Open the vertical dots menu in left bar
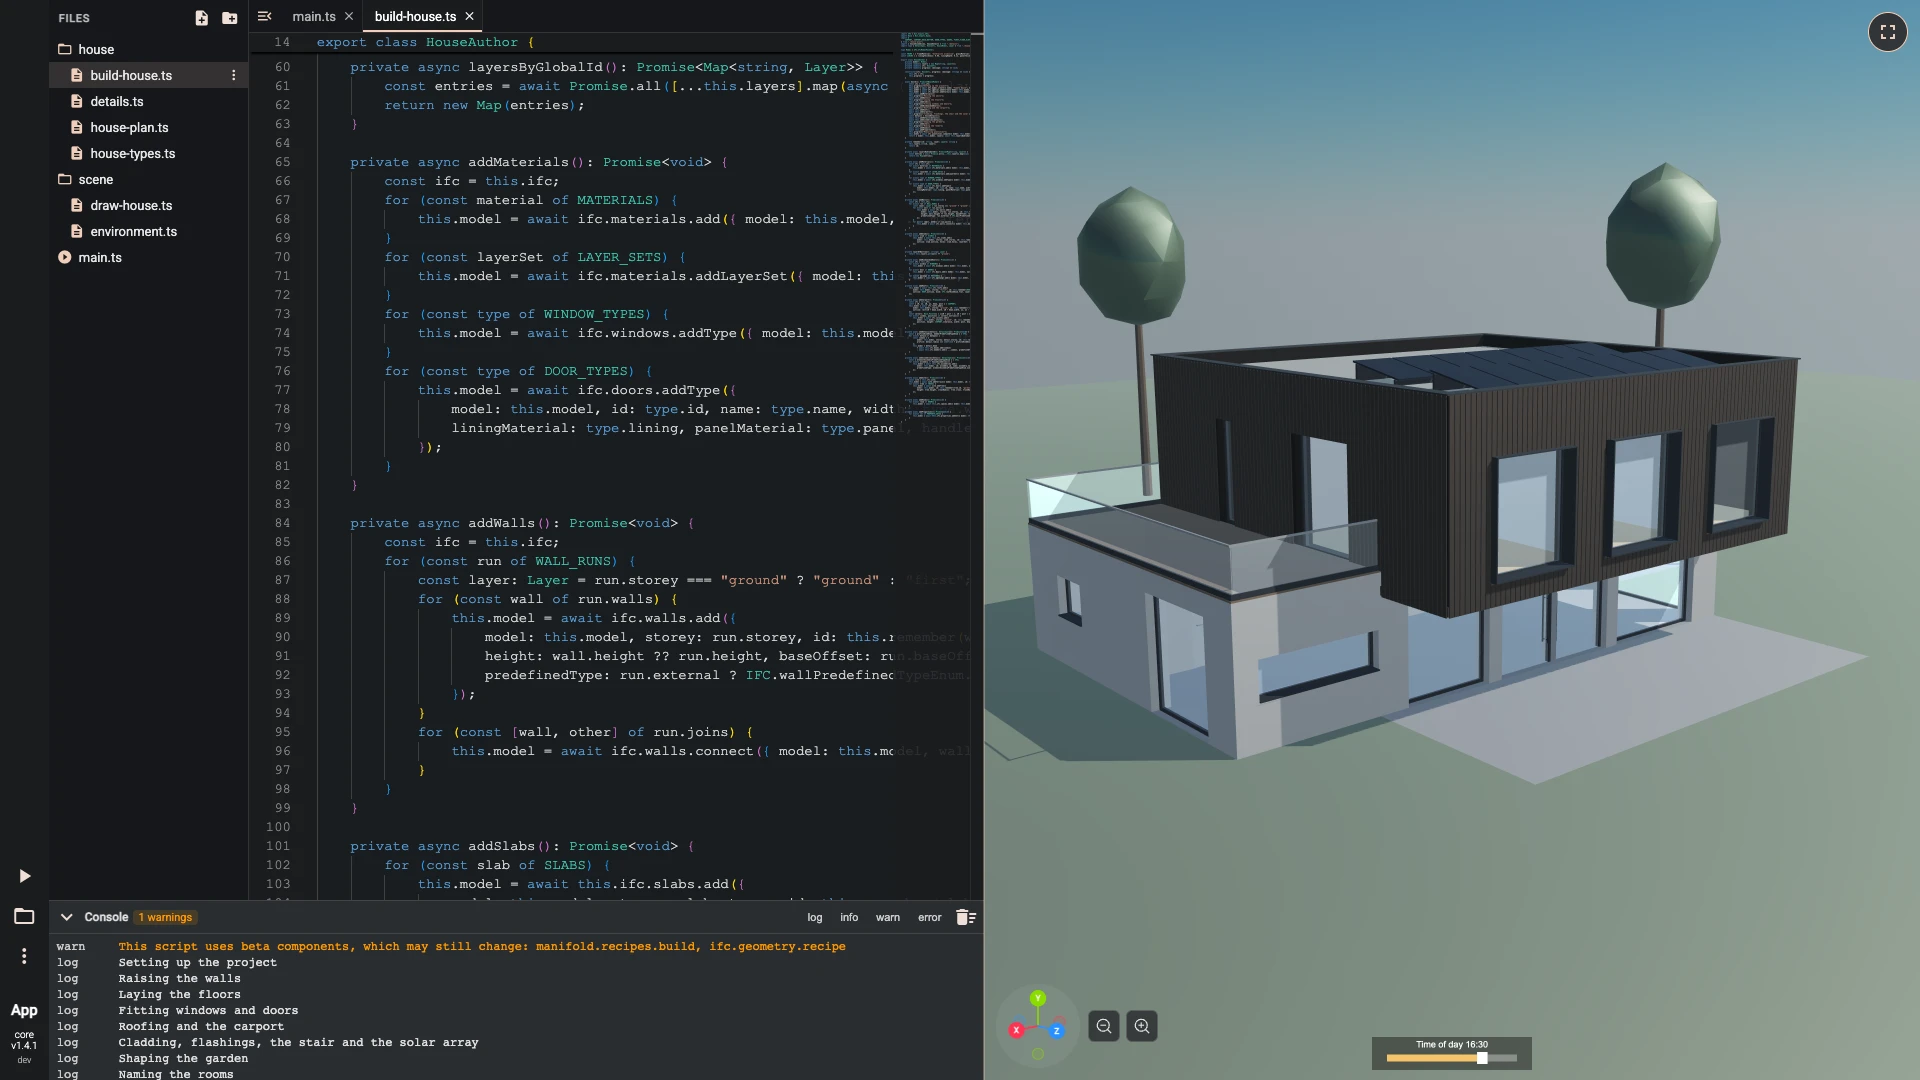The height and width of the screenshot is (1080, 1920). point(24,956)
